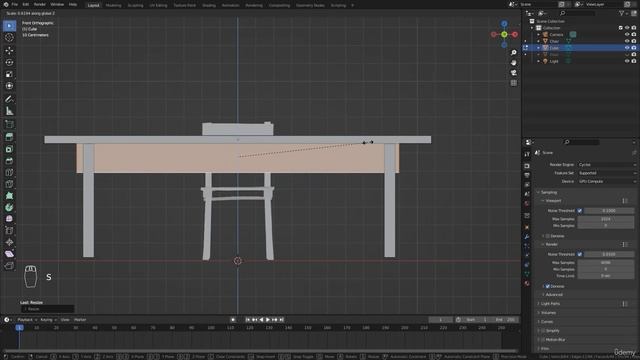This screenshot has height=360, width=640.
Task: Toggle Collection visibility eye icon
Action: [627, 28]
